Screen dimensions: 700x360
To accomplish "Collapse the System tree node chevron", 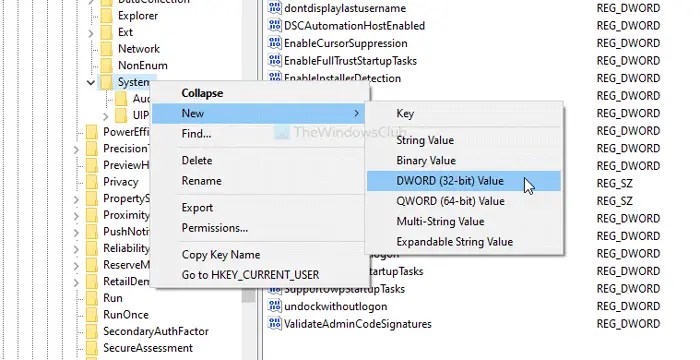I will point(91,82).
